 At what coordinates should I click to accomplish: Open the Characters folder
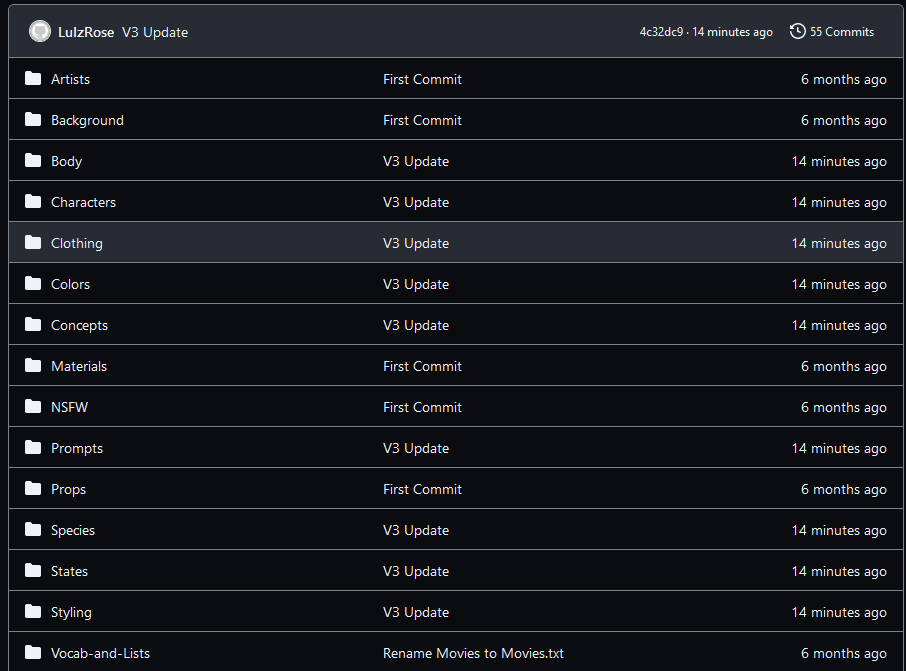click(83, 202)
